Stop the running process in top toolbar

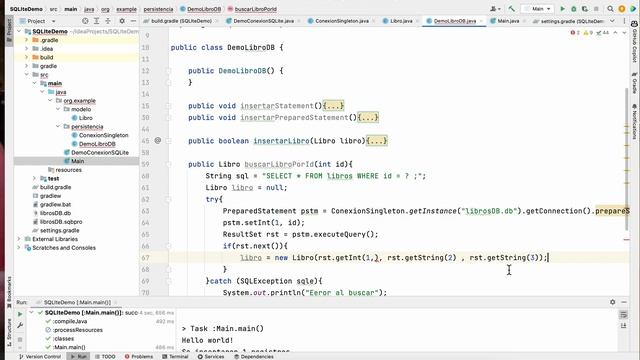click(596, 9)
